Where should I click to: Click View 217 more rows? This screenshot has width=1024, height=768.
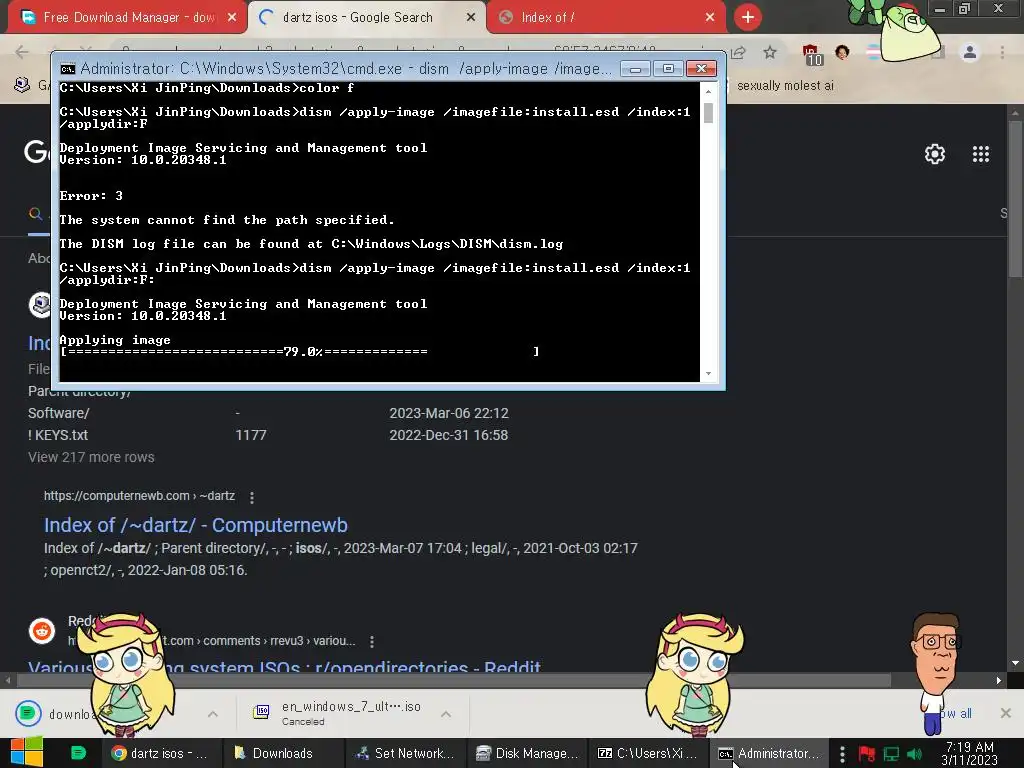pyautogui.click(x=91, y=457)
